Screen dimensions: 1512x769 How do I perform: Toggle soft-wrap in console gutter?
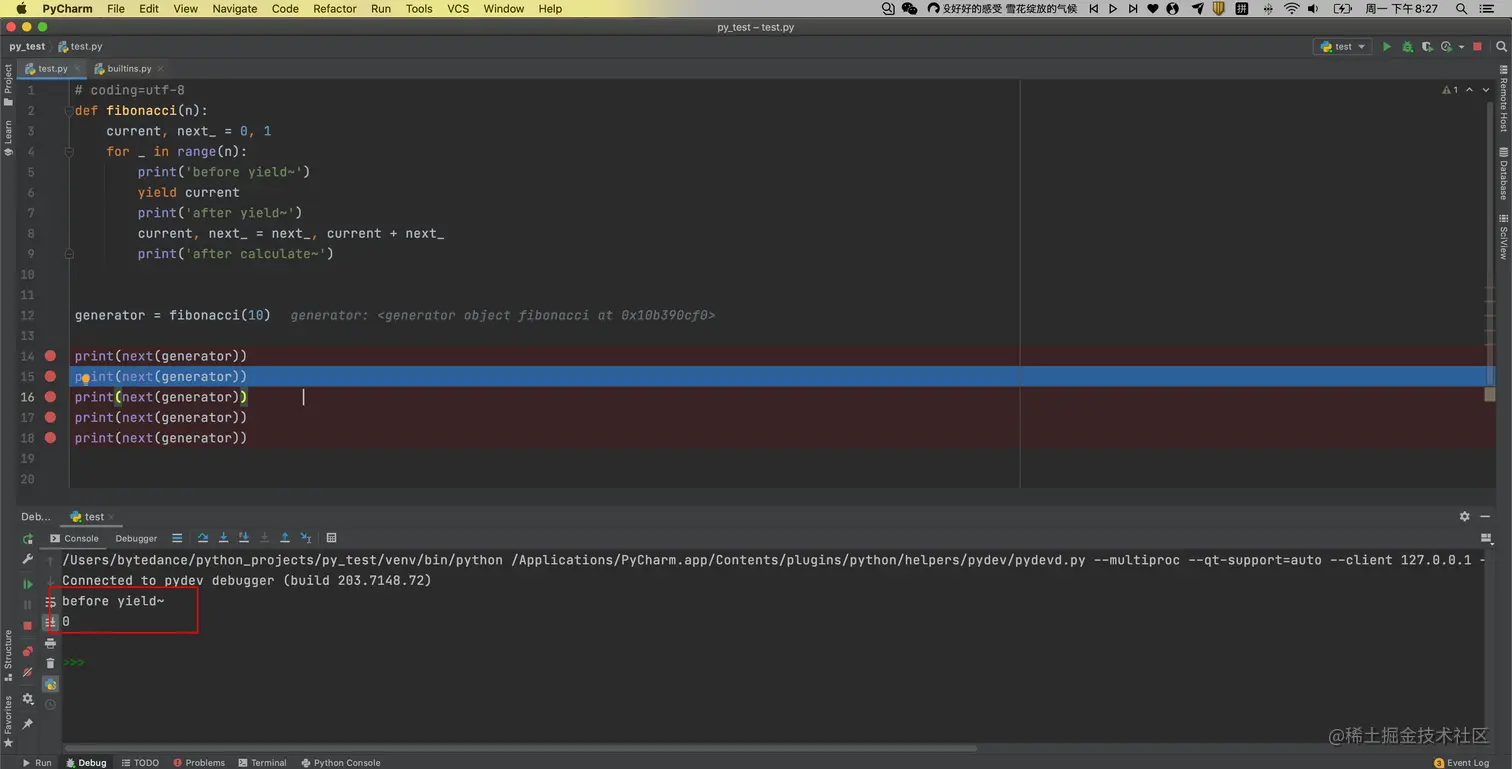[51, 601]
